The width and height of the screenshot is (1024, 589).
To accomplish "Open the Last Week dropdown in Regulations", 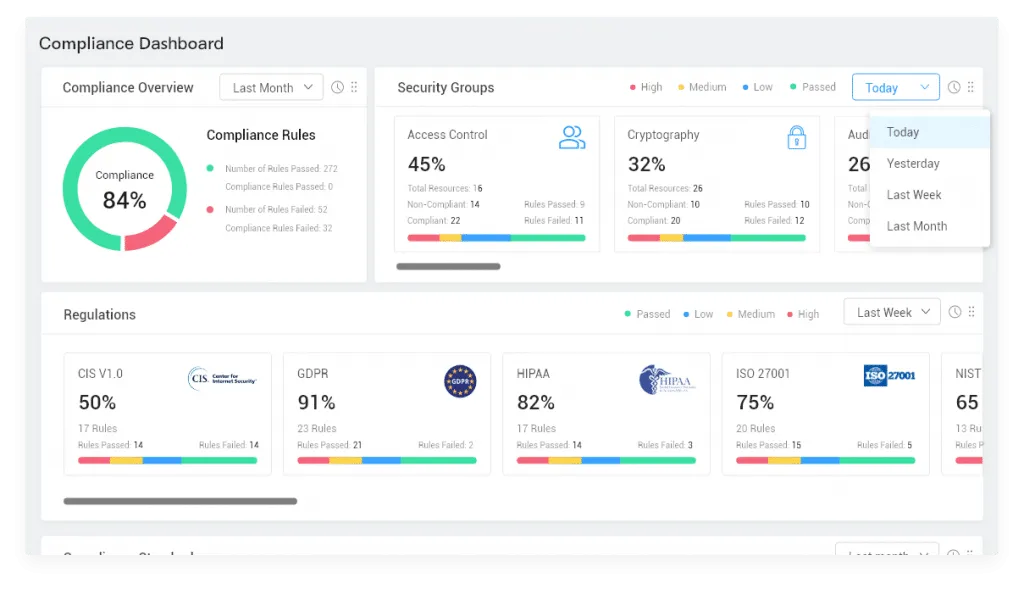I will tap(892, 312).
